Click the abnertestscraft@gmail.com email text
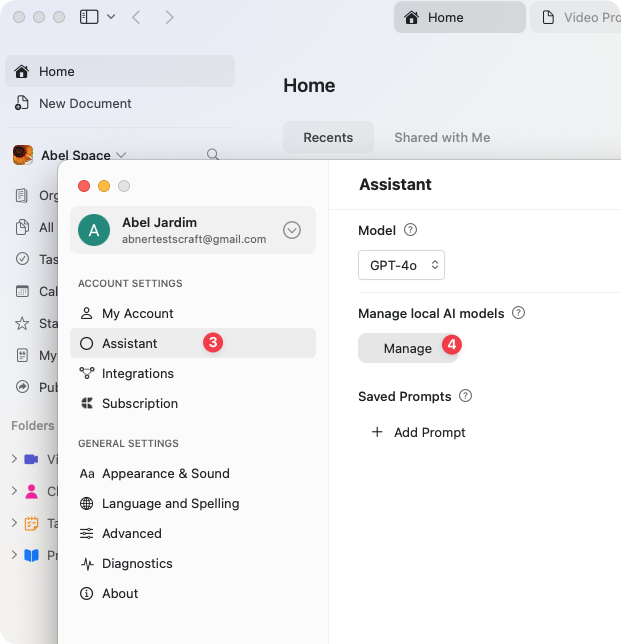The width and height of the screenshot is (621, 644). (194, 239)
